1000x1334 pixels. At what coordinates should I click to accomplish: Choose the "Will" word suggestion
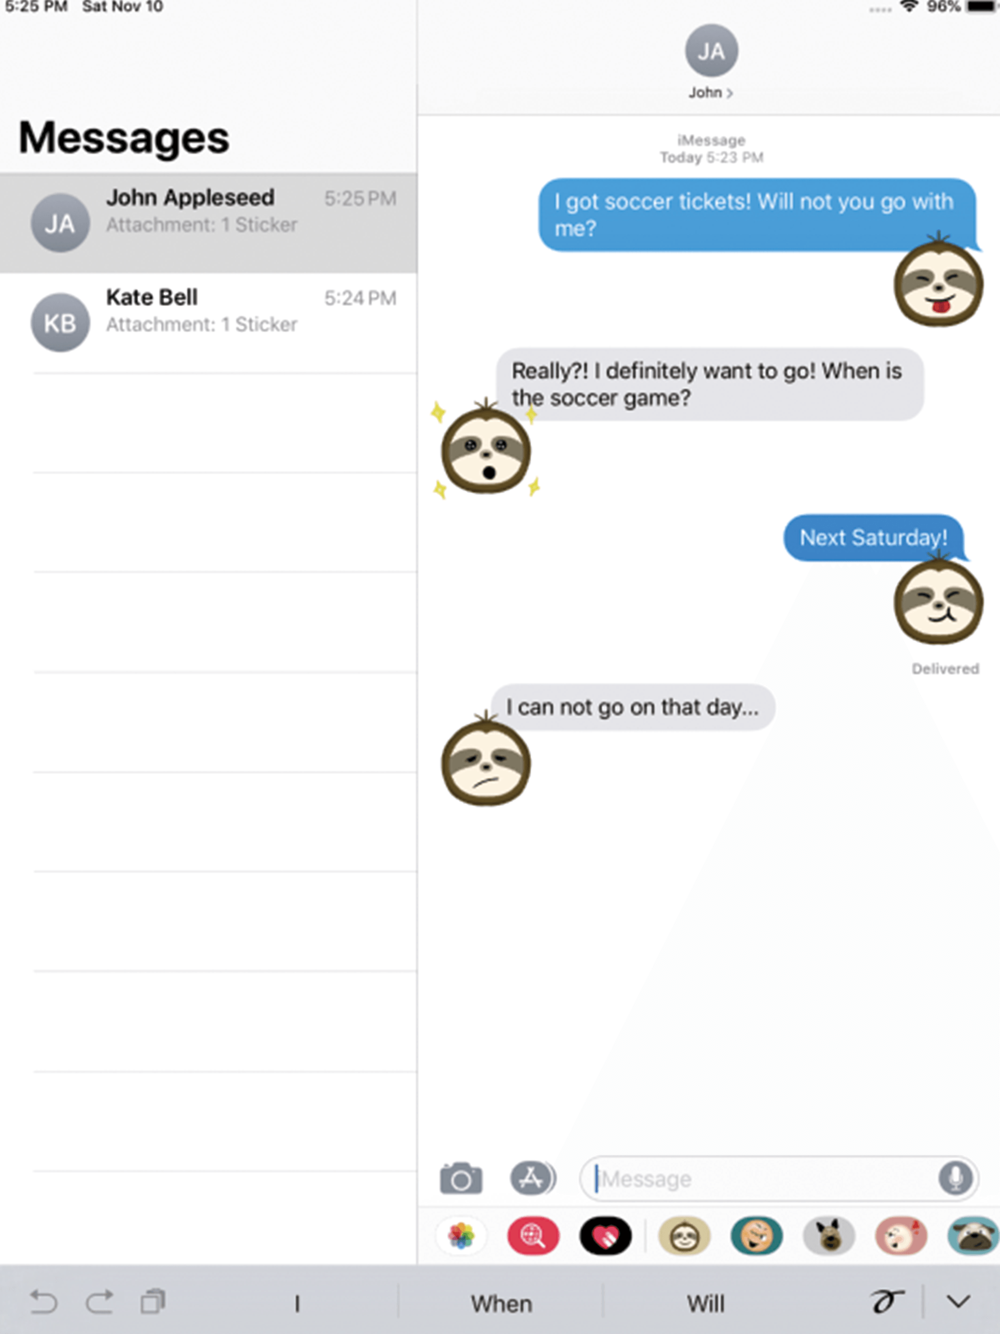click(x=705, y=1304)
